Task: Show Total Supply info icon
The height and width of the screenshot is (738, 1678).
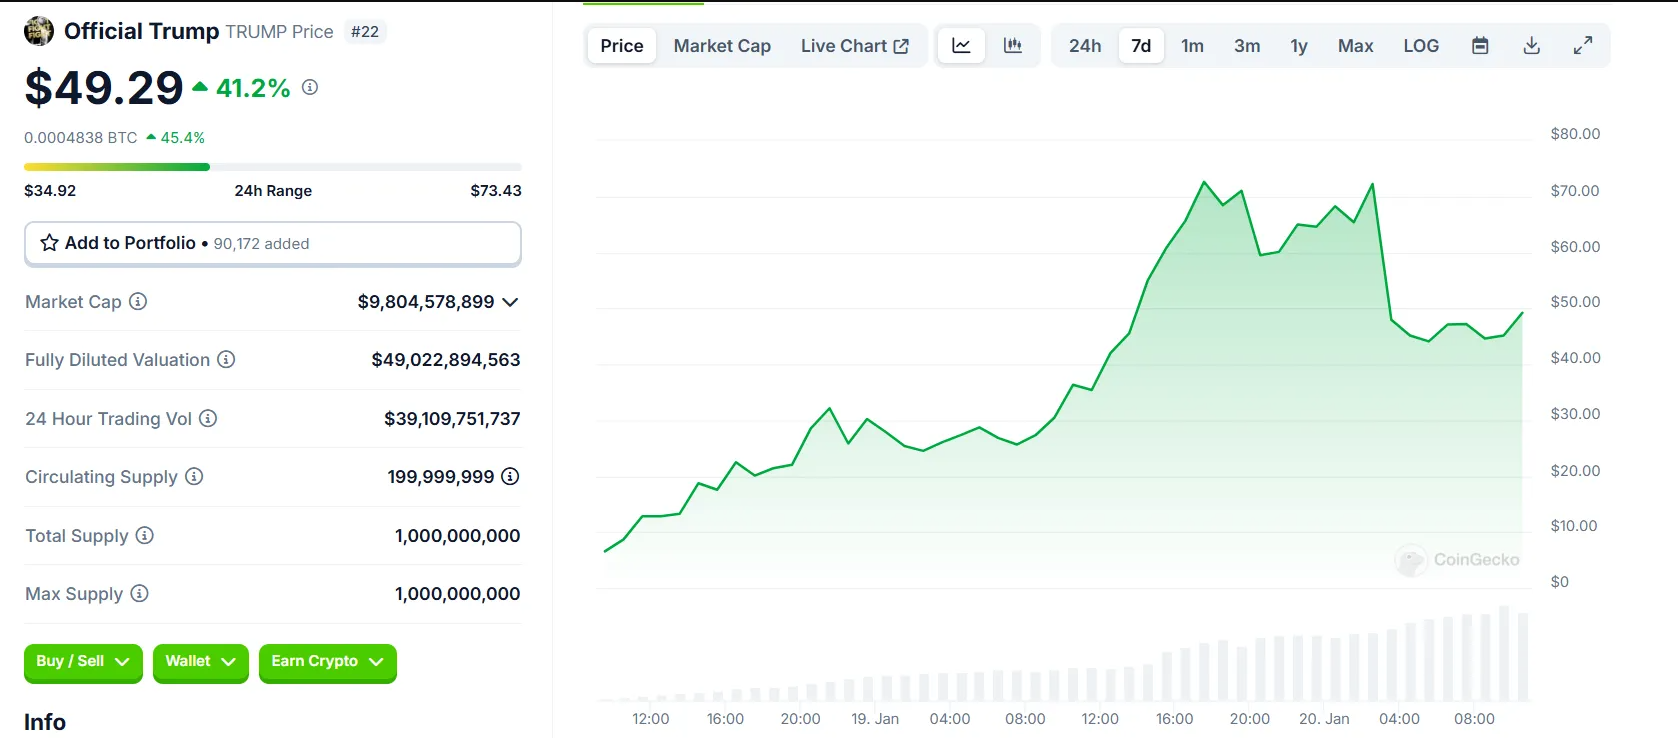Action: [x=145, y=535]
